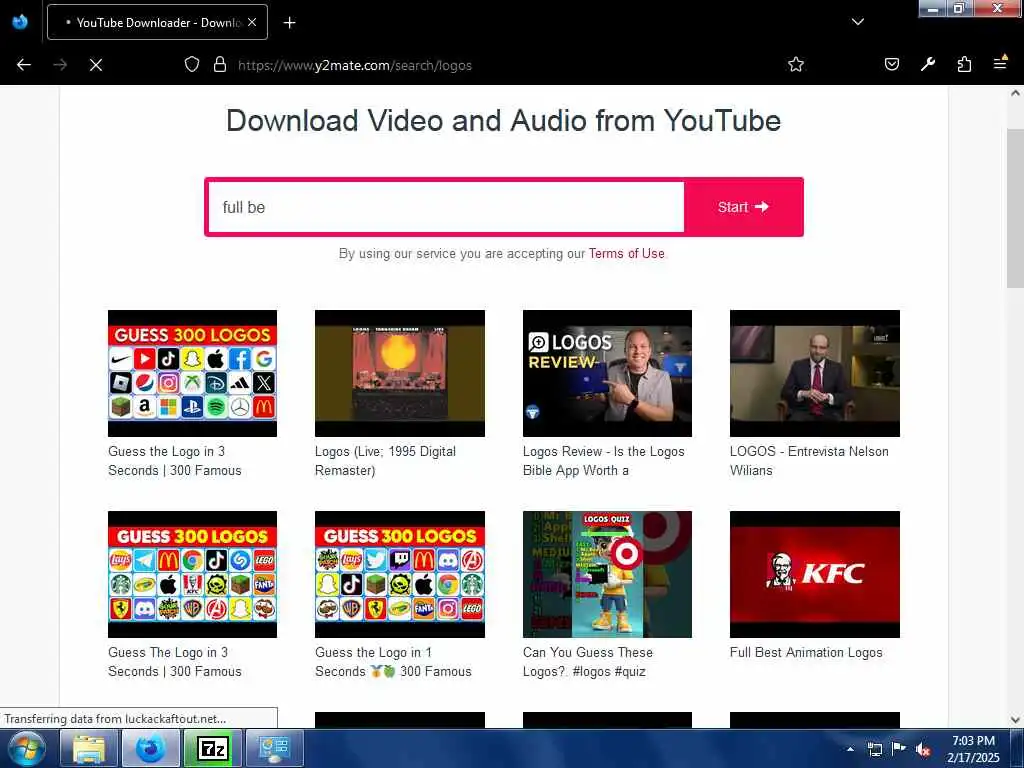
Task: Show hidden system tray icons
Action: click(850, 749)
